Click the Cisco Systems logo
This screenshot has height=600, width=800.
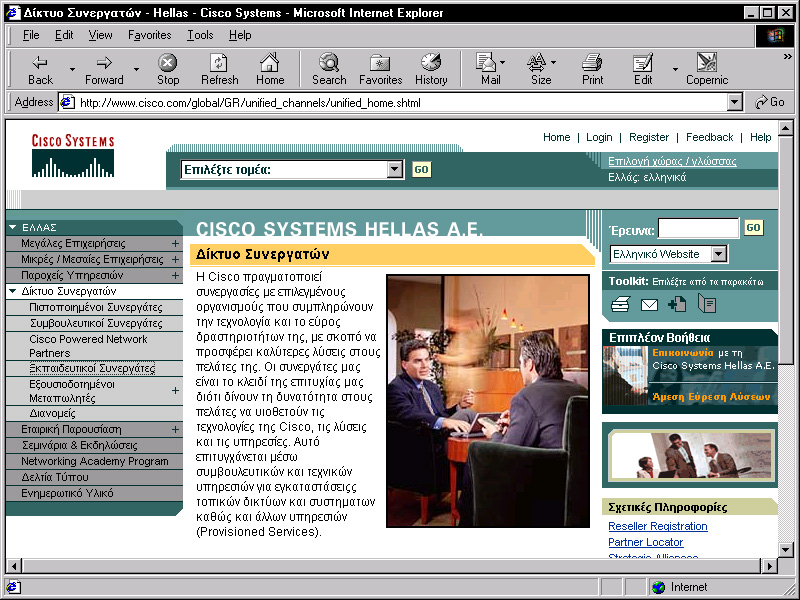tap(73, 156)
